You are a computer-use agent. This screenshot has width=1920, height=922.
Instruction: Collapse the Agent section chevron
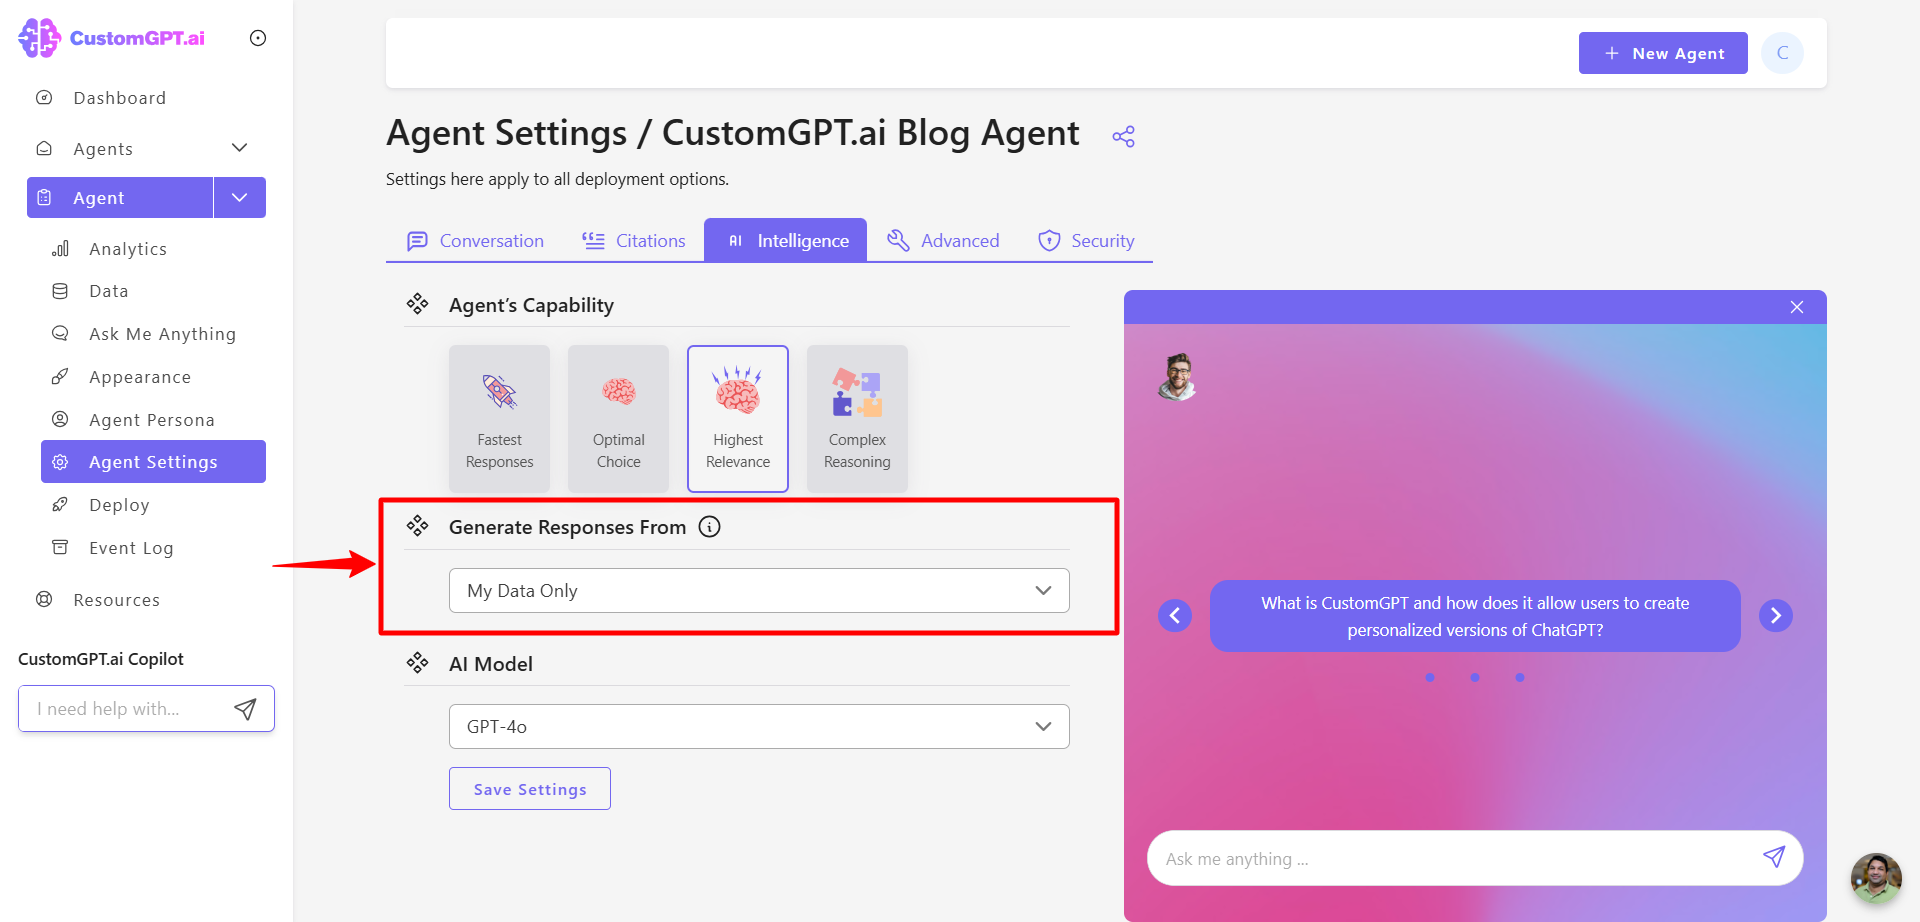(x=240, y=198)
